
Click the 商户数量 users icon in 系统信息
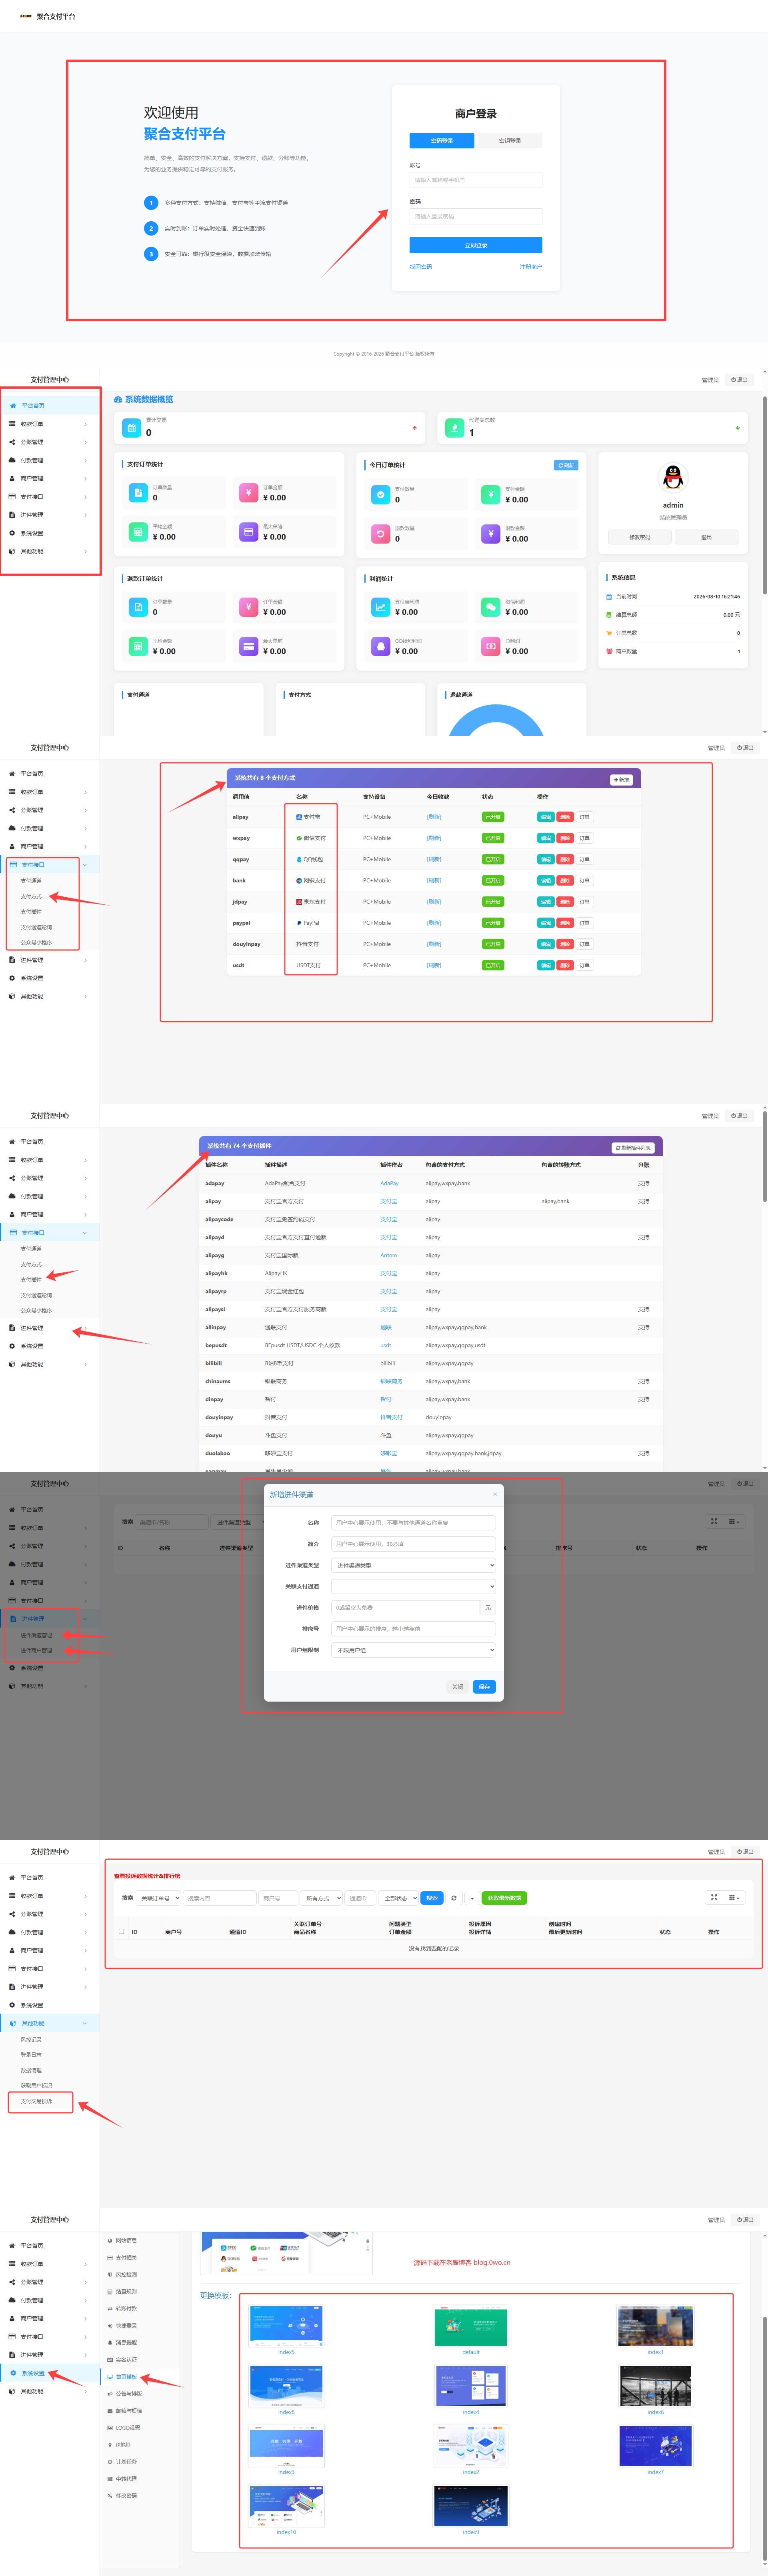tap(609, 651)
